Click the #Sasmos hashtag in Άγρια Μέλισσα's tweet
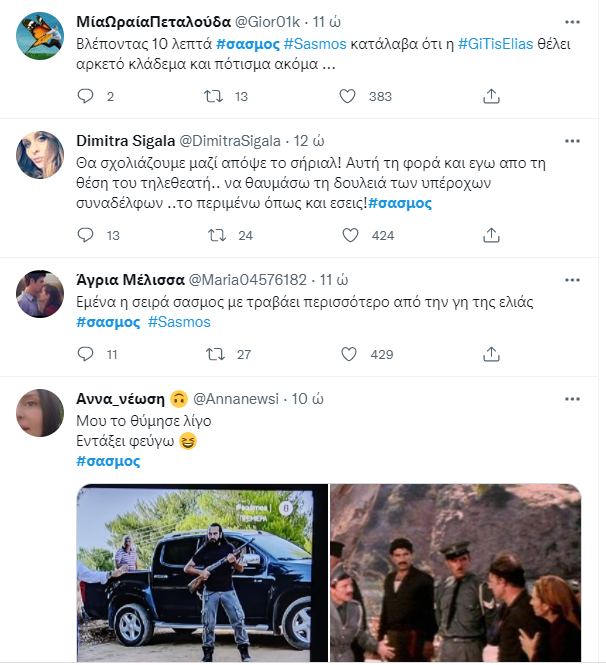Image resolution: width=606 pixels, height=665 pixels. (x=179, y=322)
